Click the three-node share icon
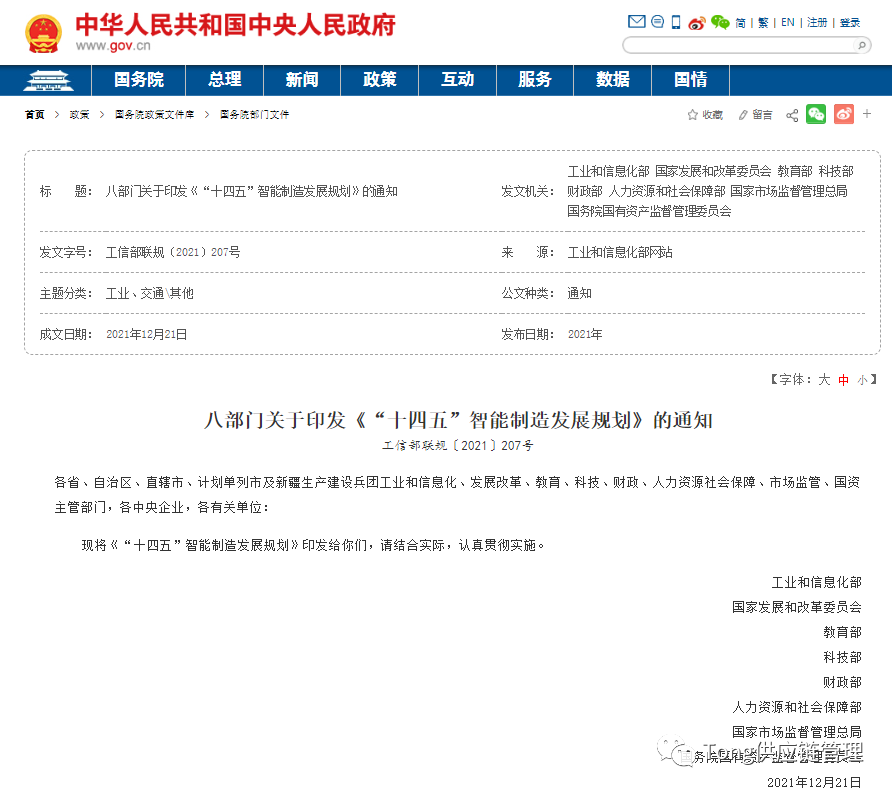 [x=792, y=115]
